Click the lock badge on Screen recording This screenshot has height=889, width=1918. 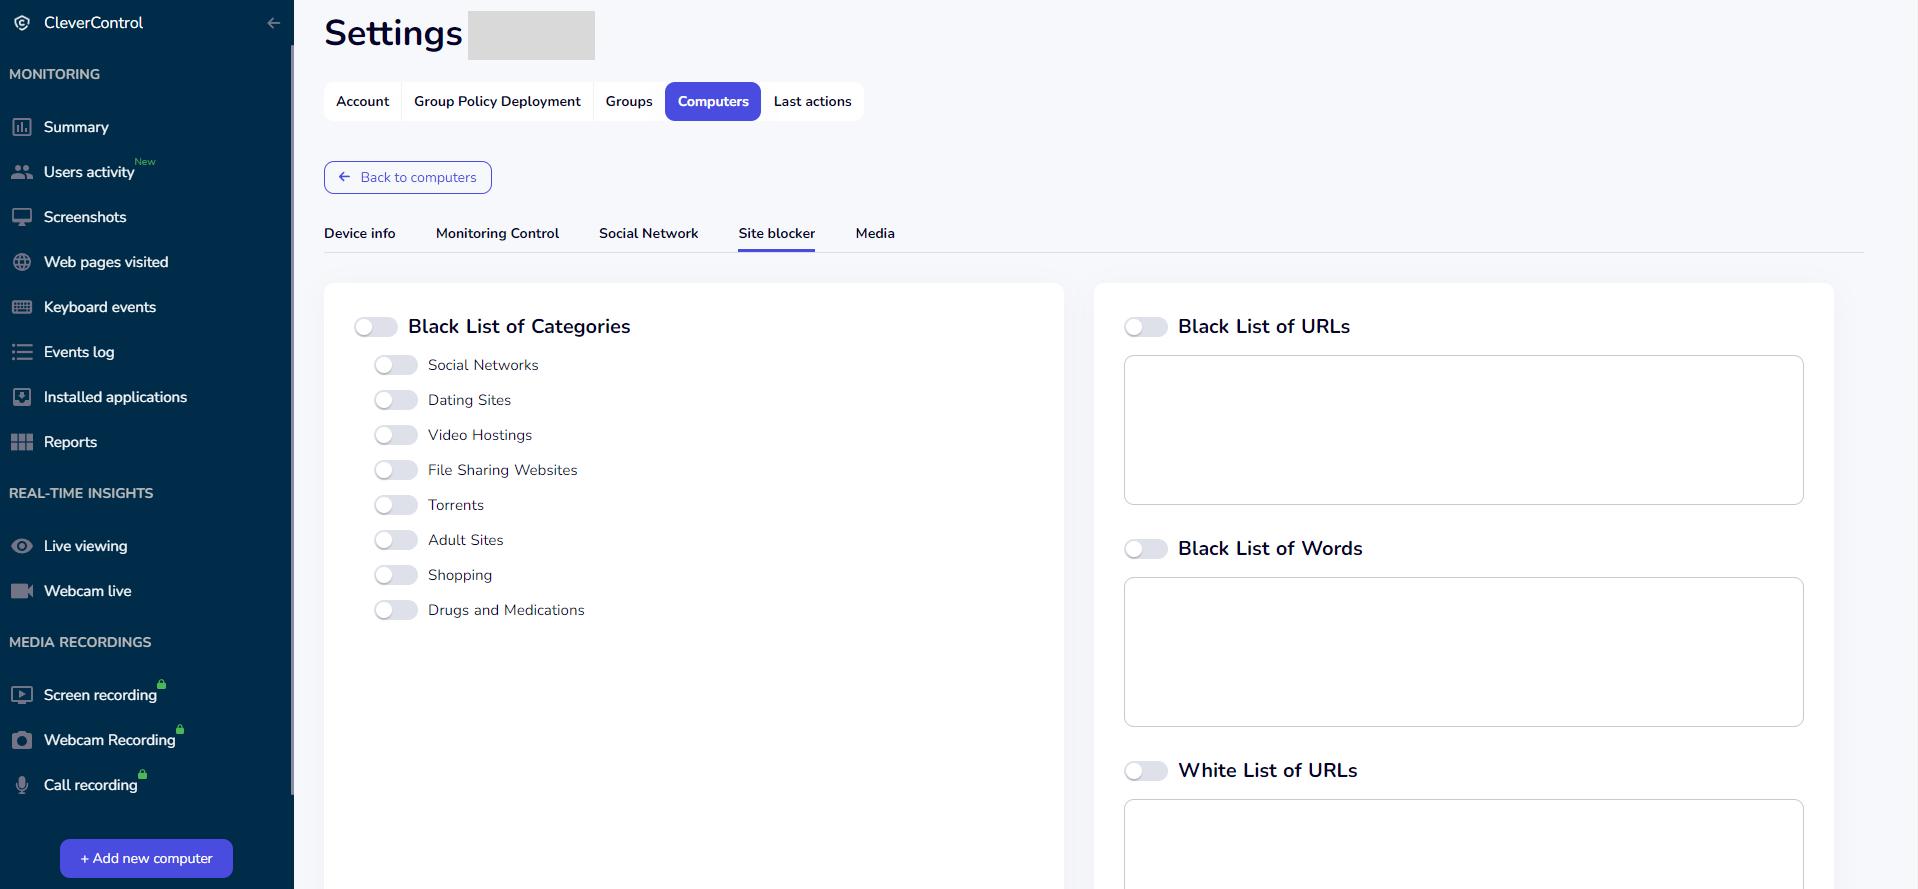[x=161, y=684]
